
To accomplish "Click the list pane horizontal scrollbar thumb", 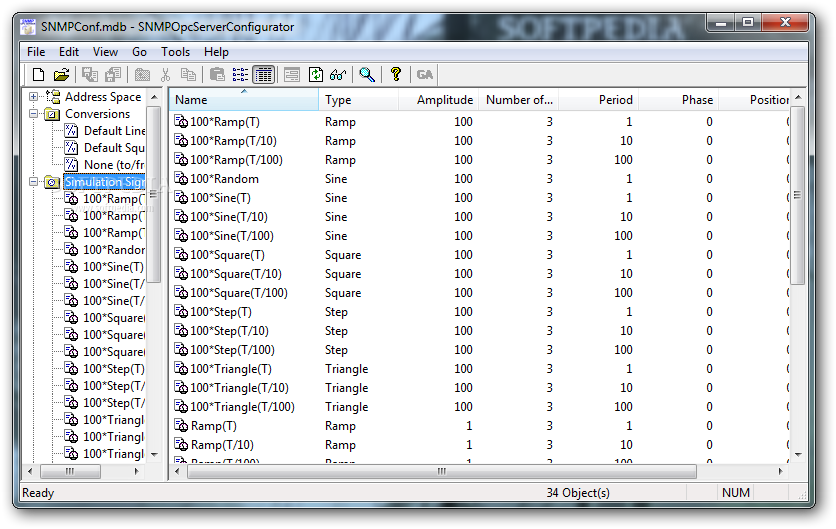I will 442,471.
